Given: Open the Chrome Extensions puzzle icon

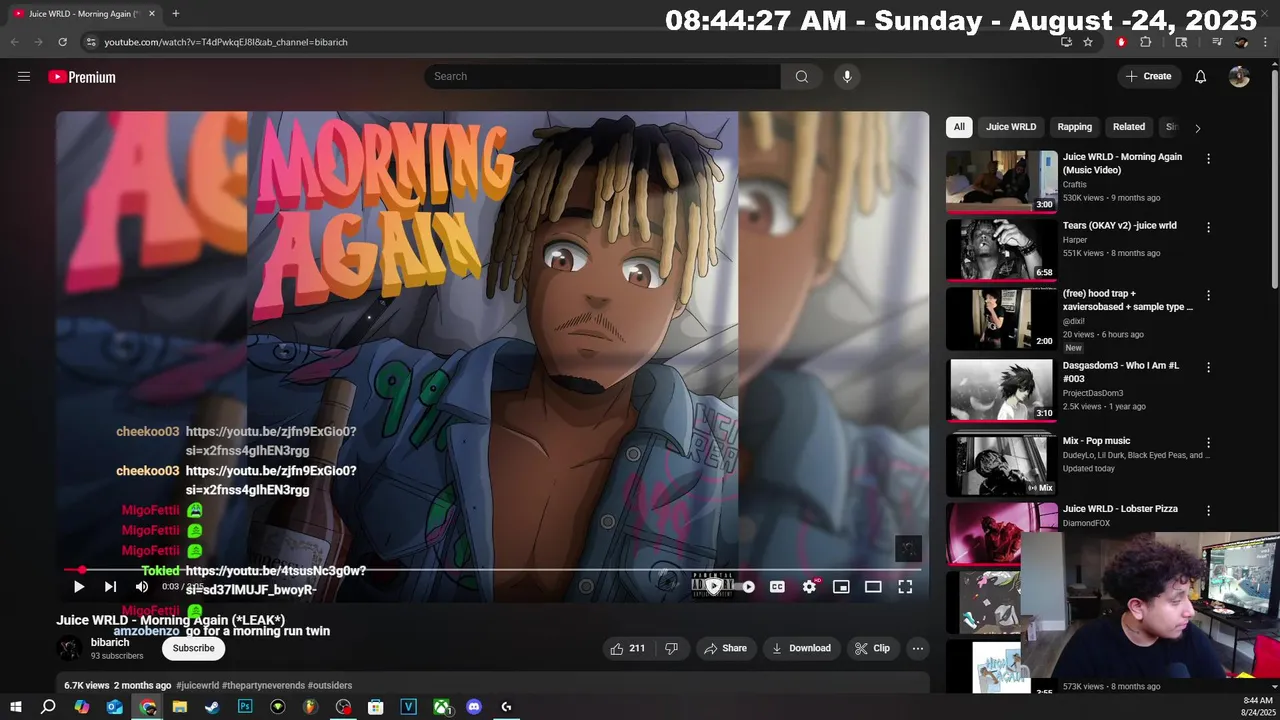Looking at the screenshot, I should pyautogui.click(x=1146, y=42).
